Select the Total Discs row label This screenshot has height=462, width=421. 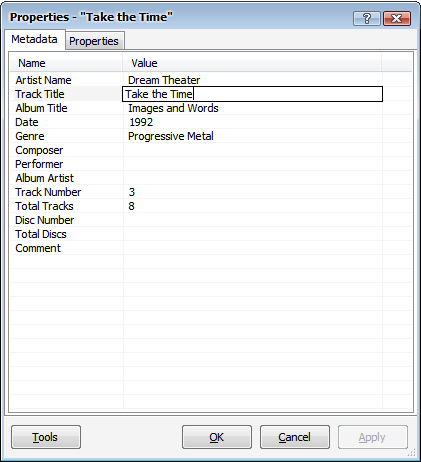tap(41, 234)
